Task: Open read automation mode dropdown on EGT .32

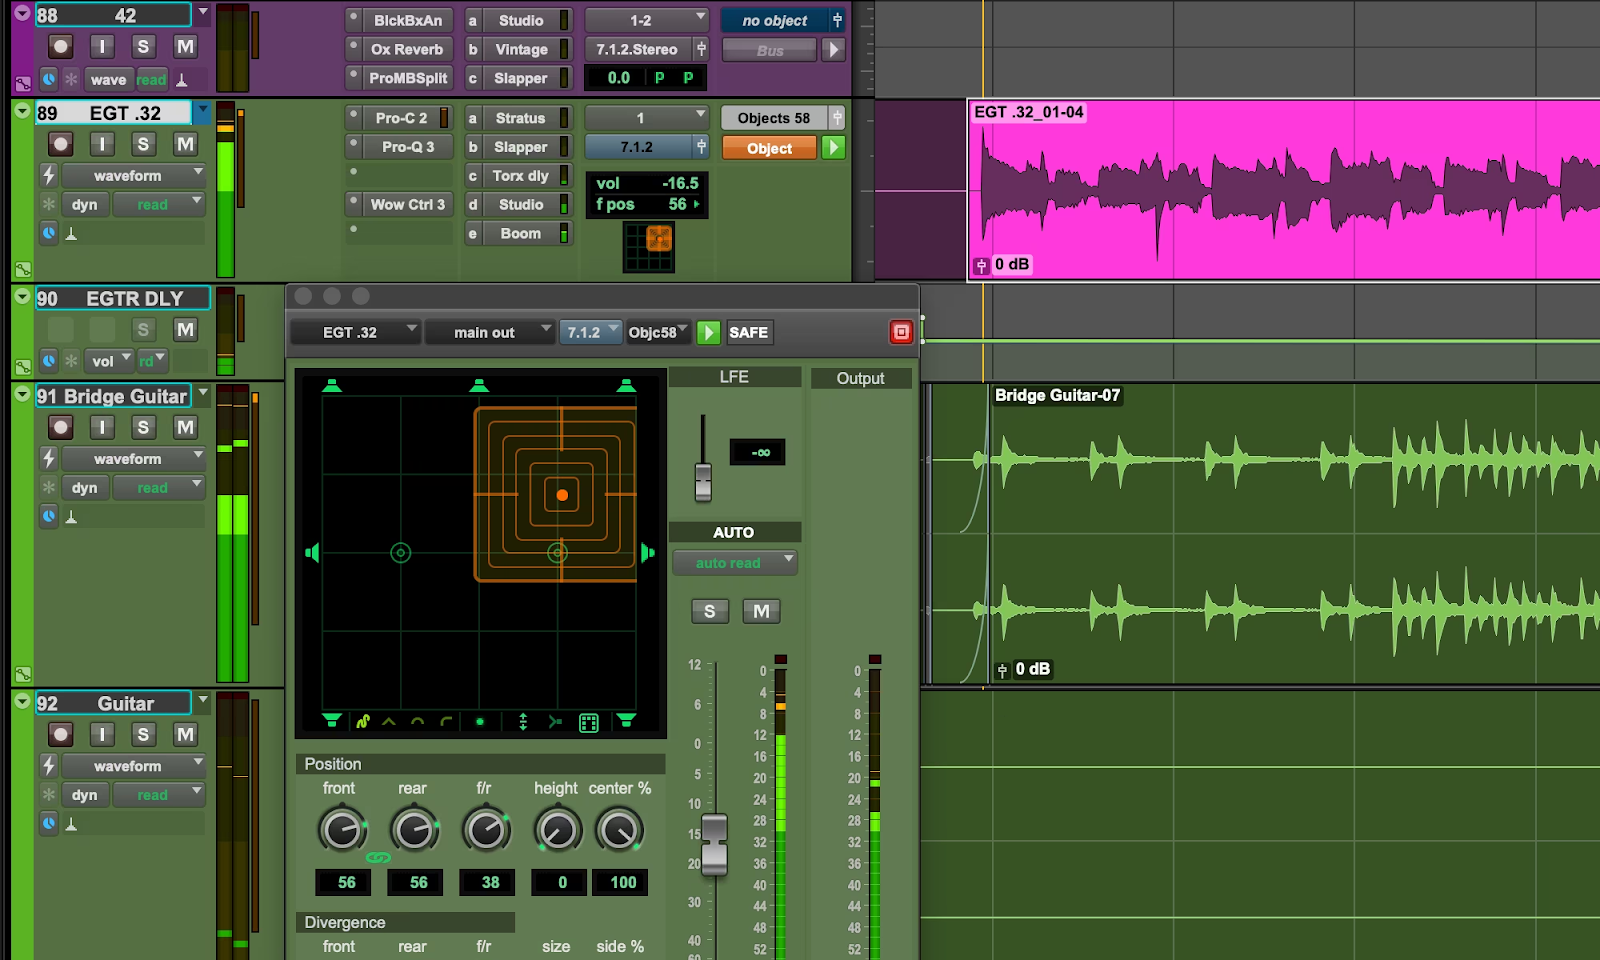Action: (158, 204)
